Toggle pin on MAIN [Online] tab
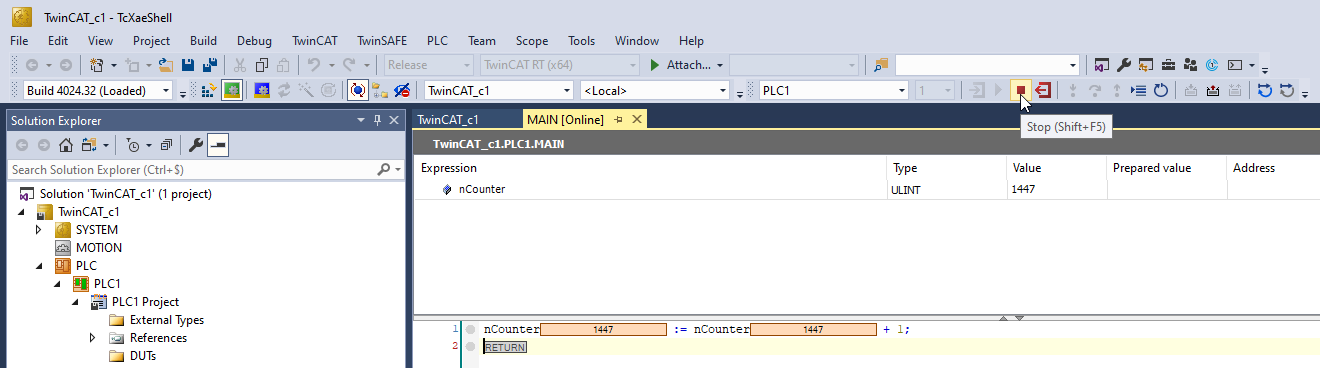 click(618, 120)
